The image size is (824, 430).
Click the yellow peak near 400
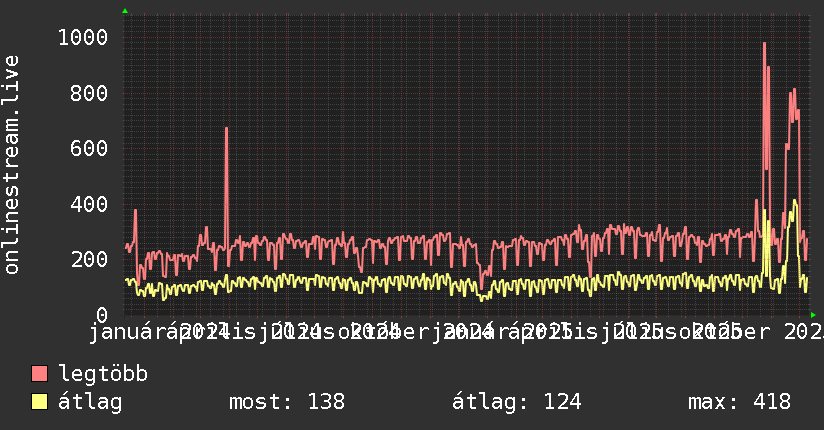795,201
